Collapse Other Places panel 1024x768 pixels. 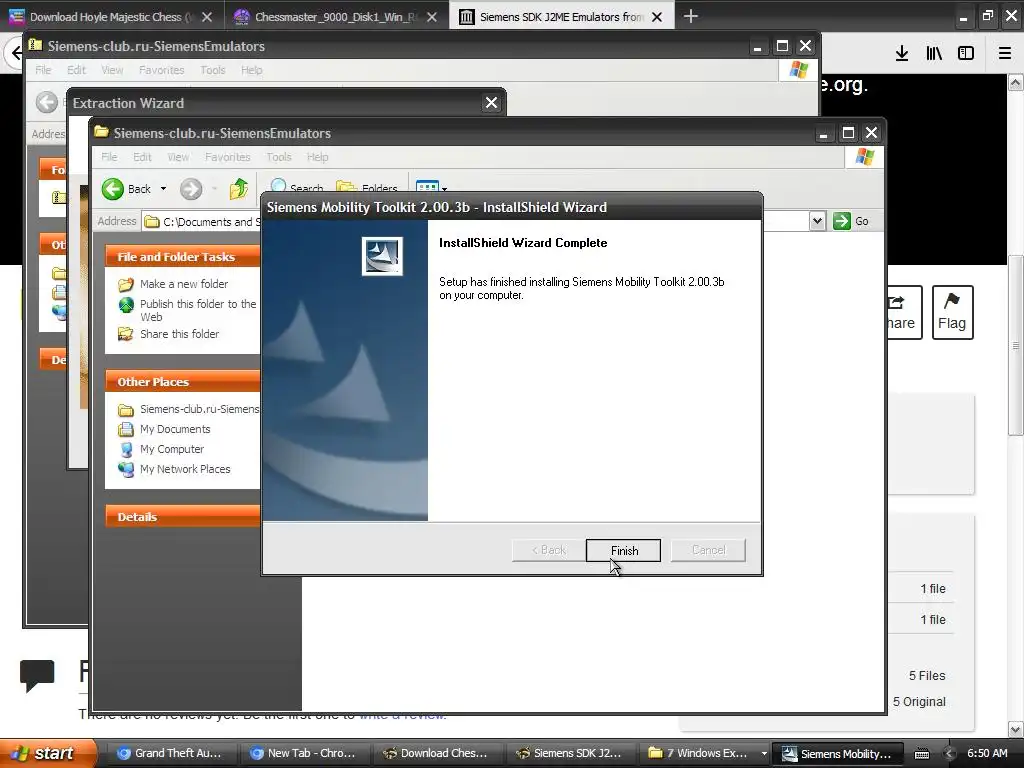(x=183, y=381)
